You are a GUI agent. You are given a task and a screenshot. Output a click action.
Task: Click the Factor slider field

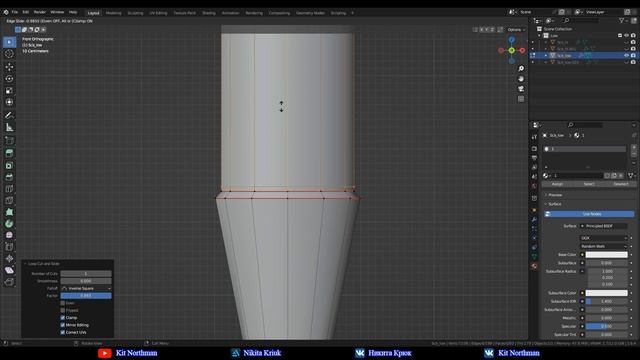pyautogui.click(x=86, y=296)
